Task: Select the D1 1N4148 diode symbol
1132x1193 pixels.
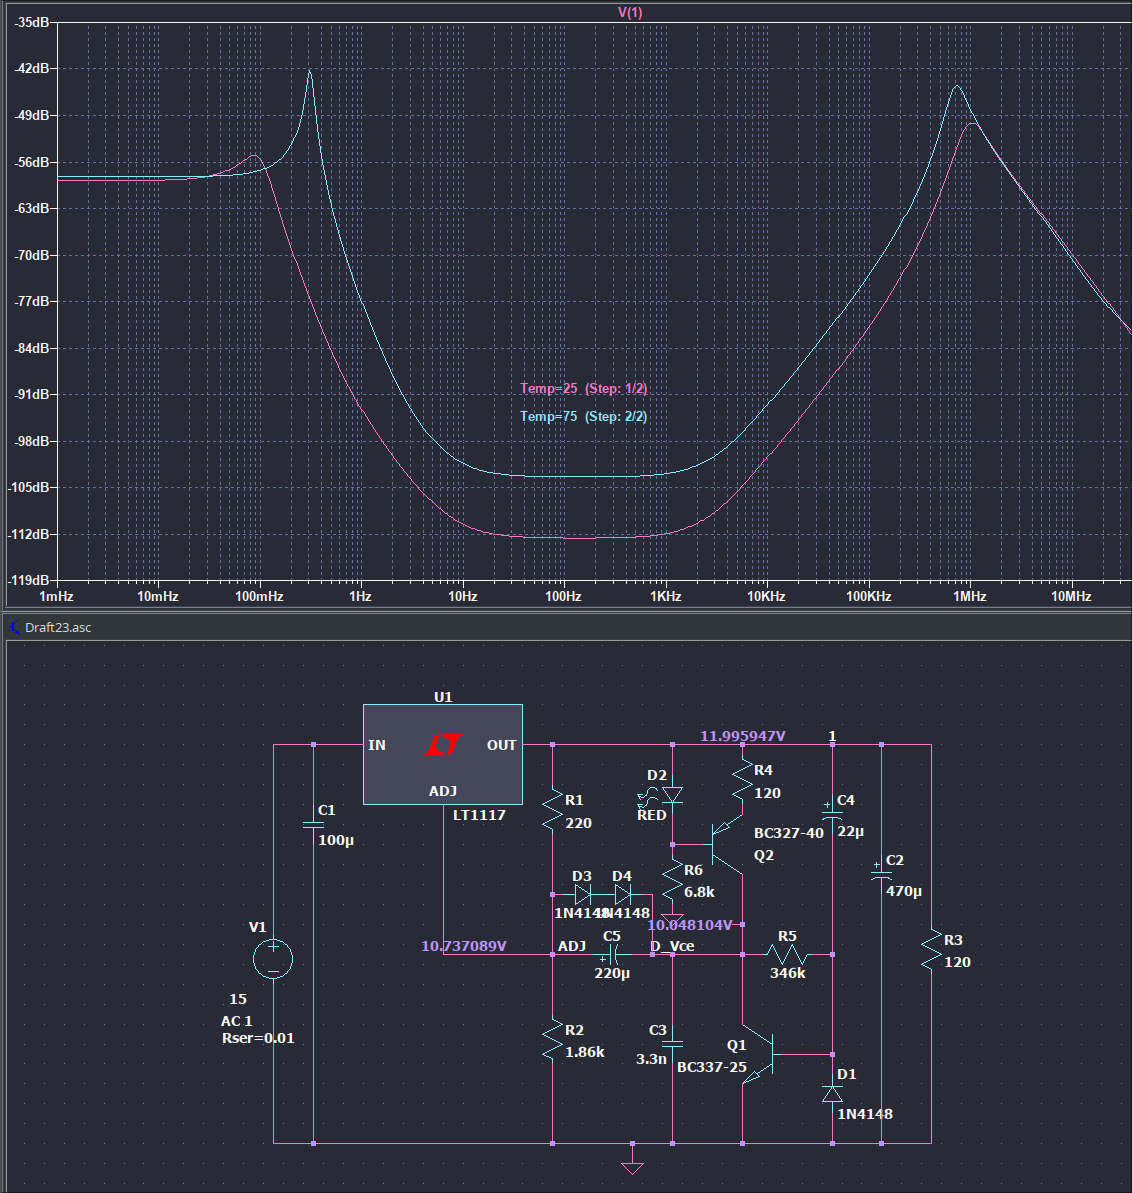Action: (832, 1094)
